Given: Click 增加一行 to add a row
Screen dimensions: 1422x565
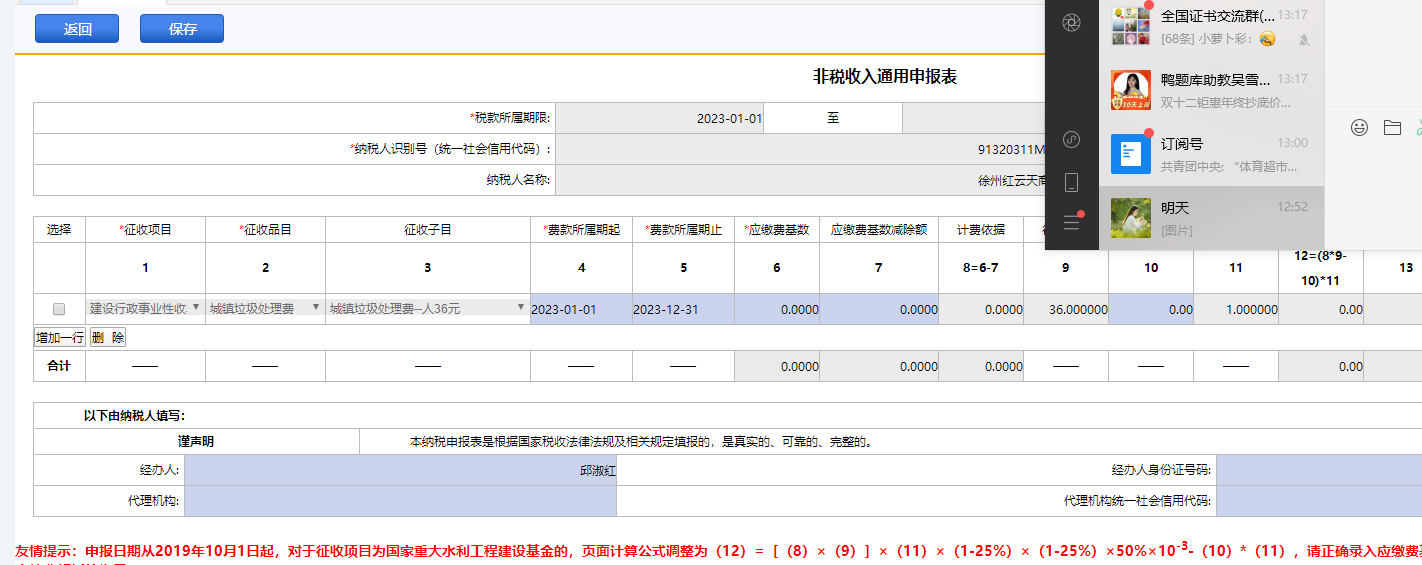Looking at the screenshot, I should (x=60, y=338).
